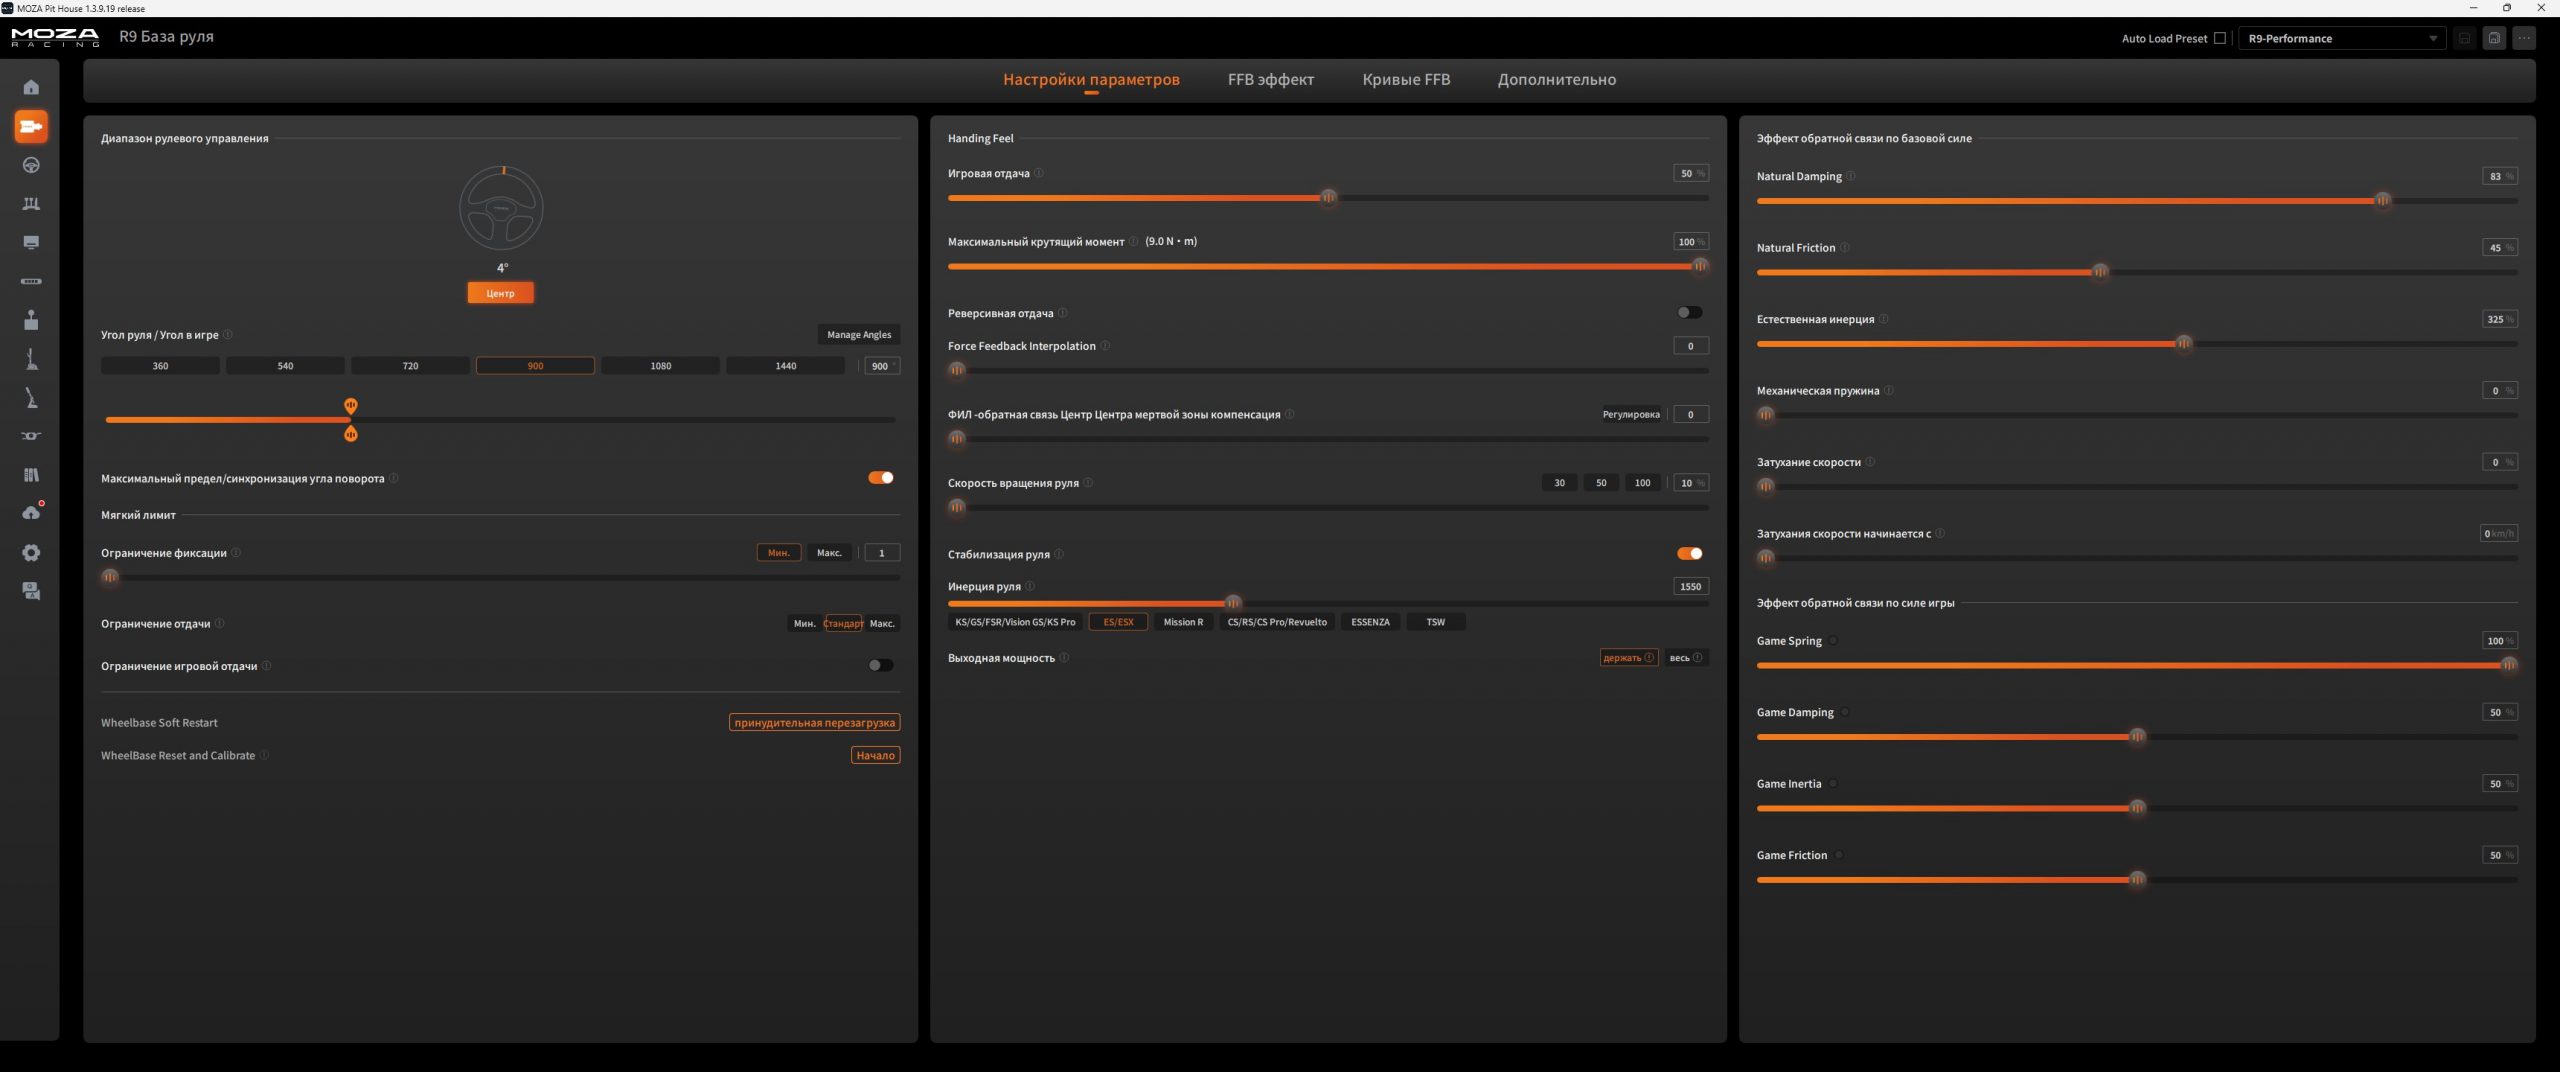Click the Инерция руля value field 1550

[x=1691, y=587]
